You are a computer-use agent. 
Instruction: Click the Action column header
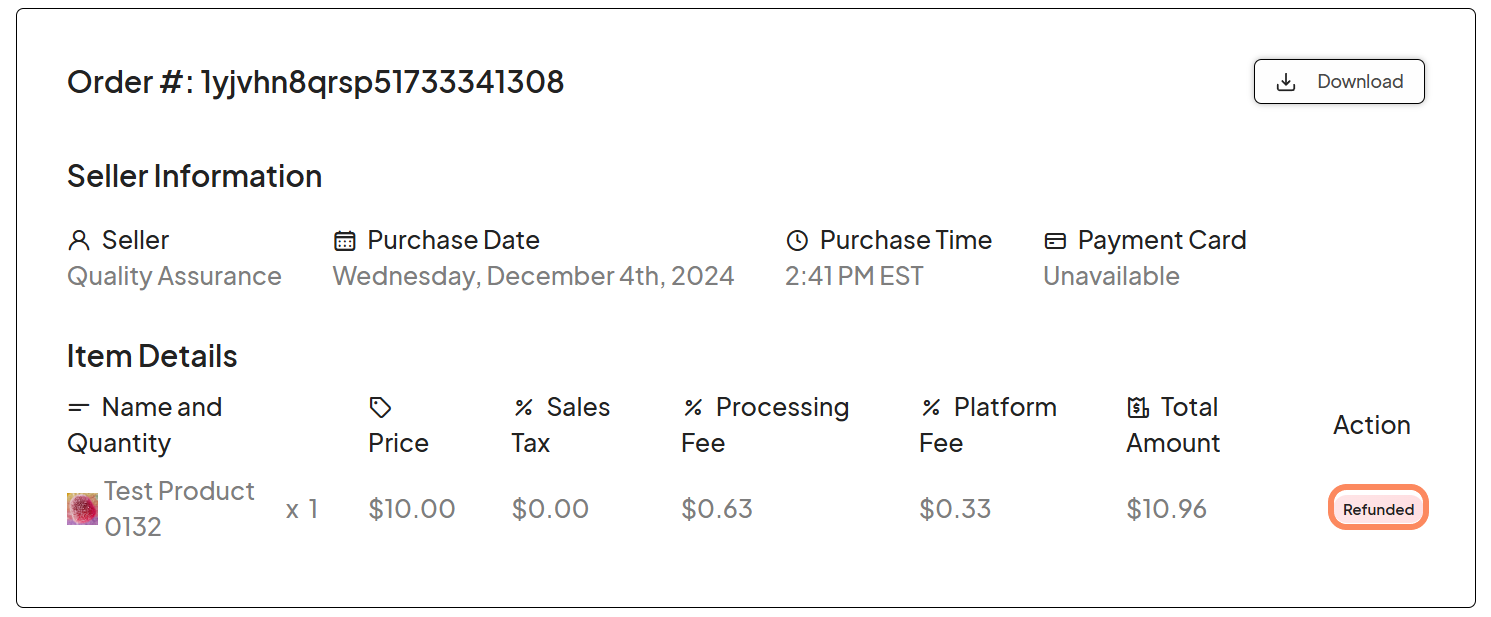point(1371,425)
